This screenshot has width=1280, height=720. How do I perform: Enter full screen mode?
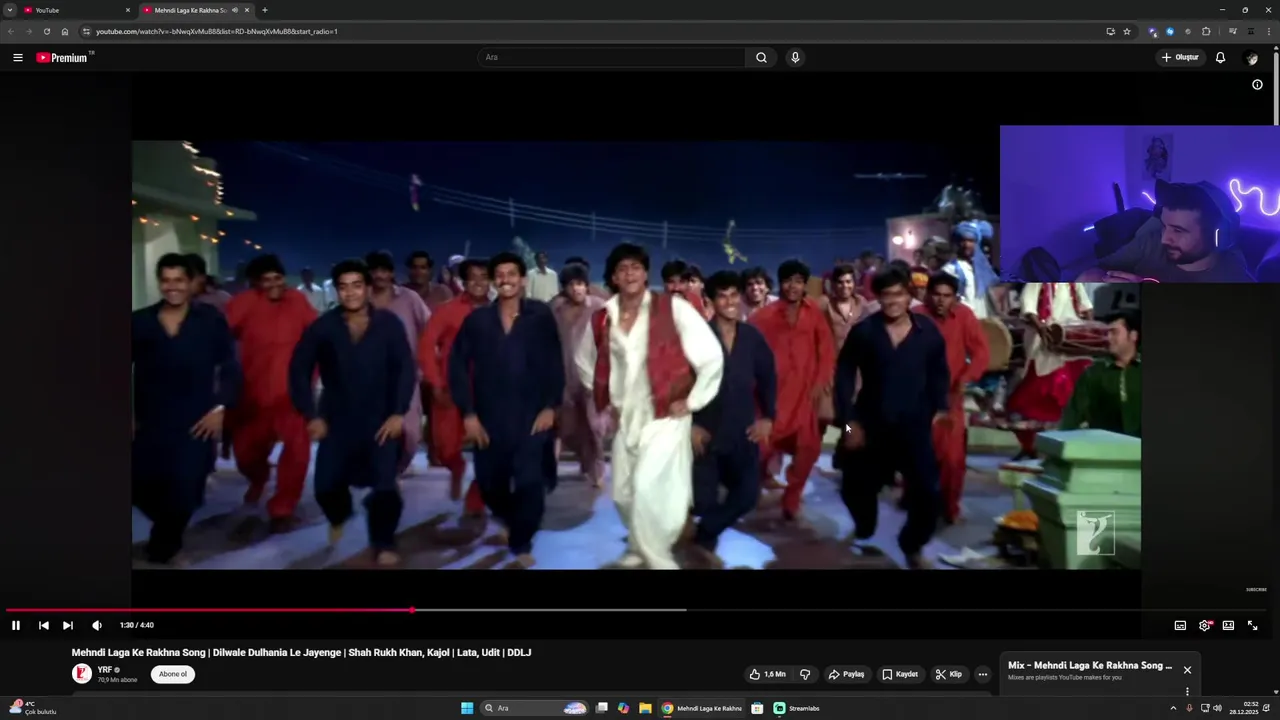pos(1252,625)
